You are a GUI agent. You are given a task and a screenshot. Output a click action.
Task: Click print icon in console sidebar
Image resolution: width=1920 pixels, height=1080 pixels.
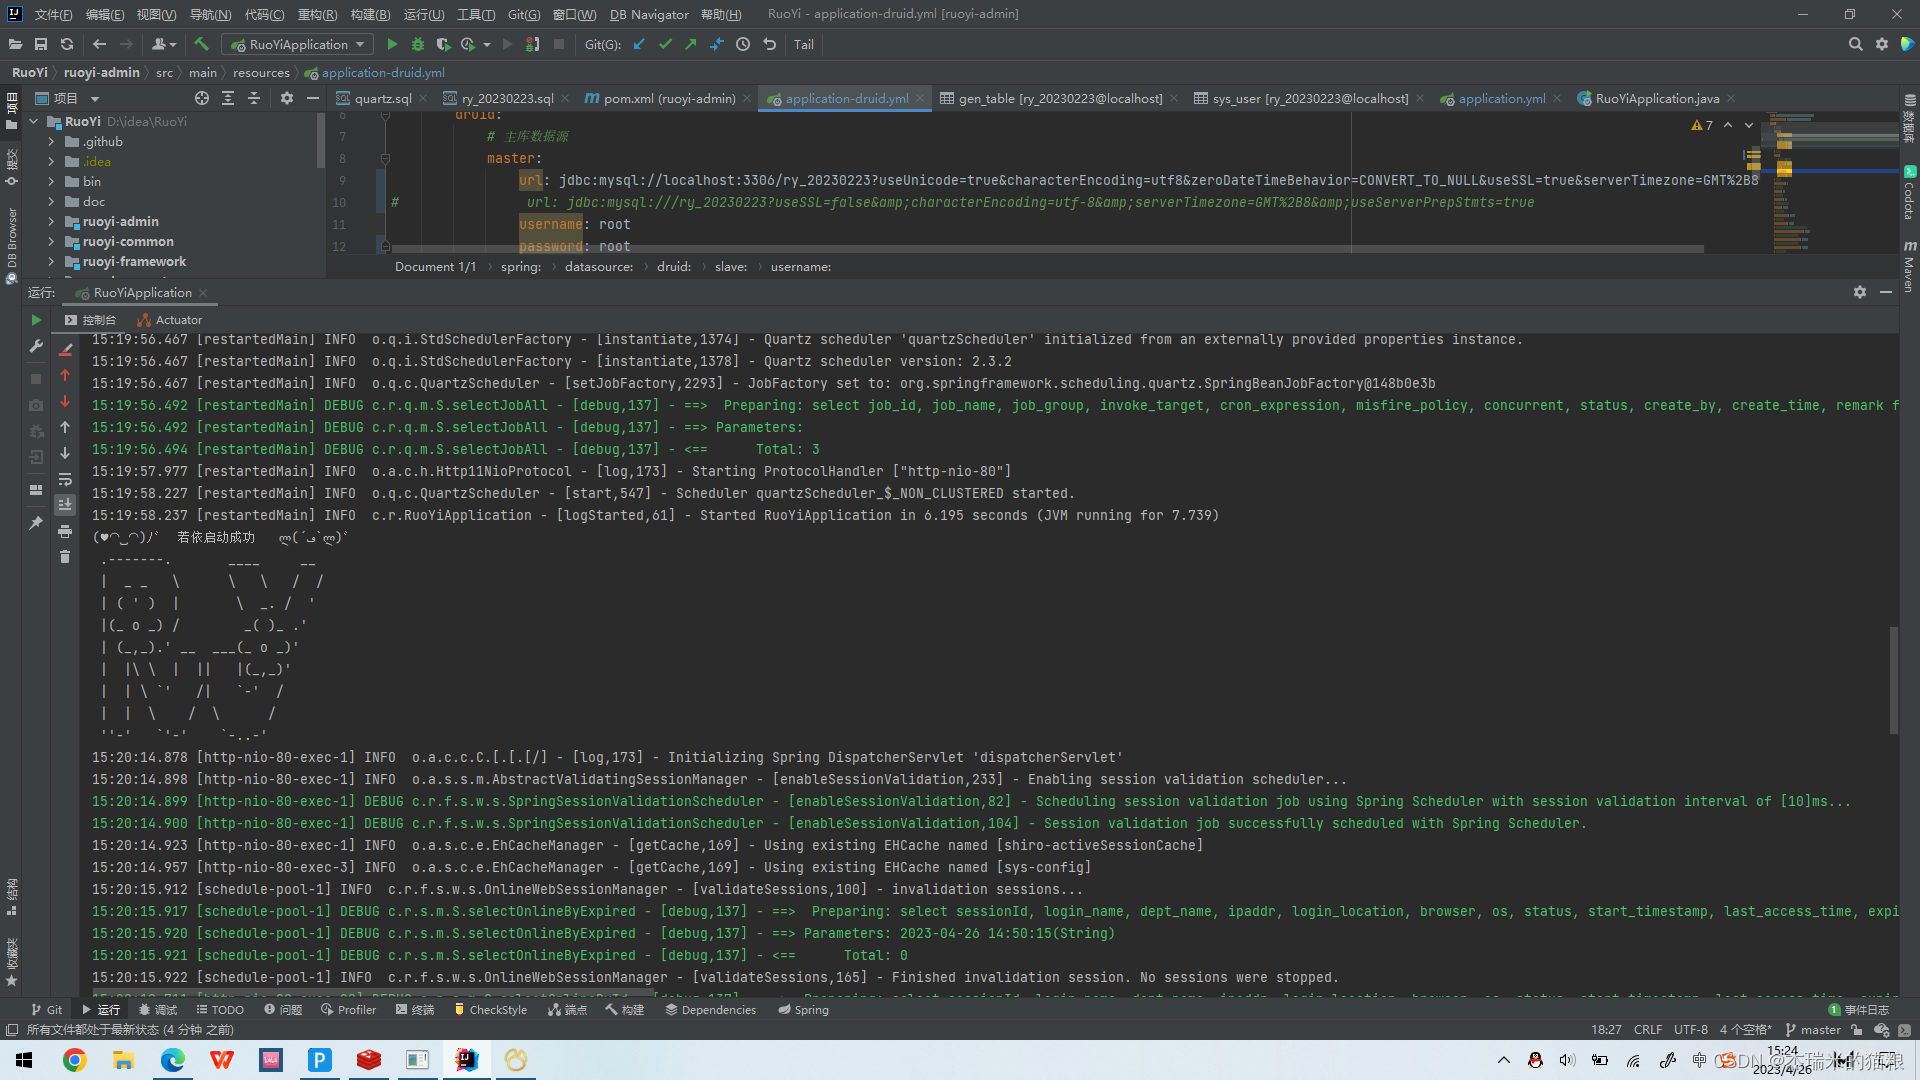click(65, 531)
